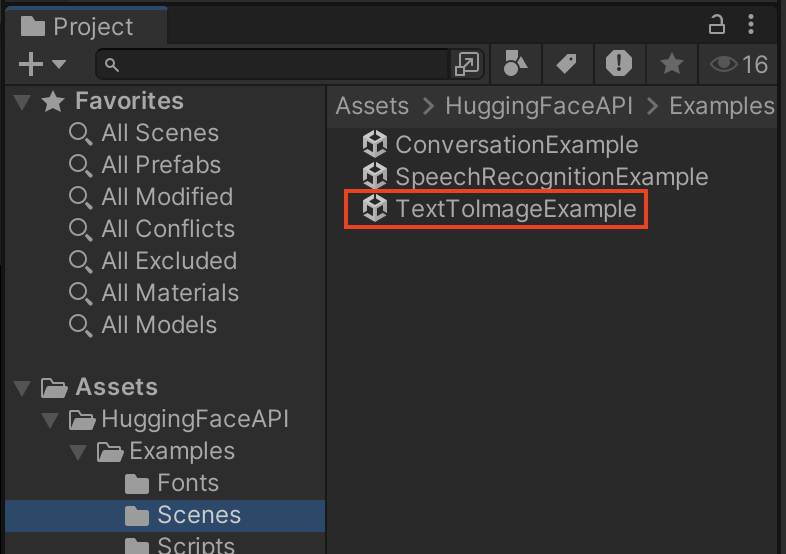Collapse the Favorites section
Image resolution: width=786 pixels, height=554 pixels.
pos(23,101)
